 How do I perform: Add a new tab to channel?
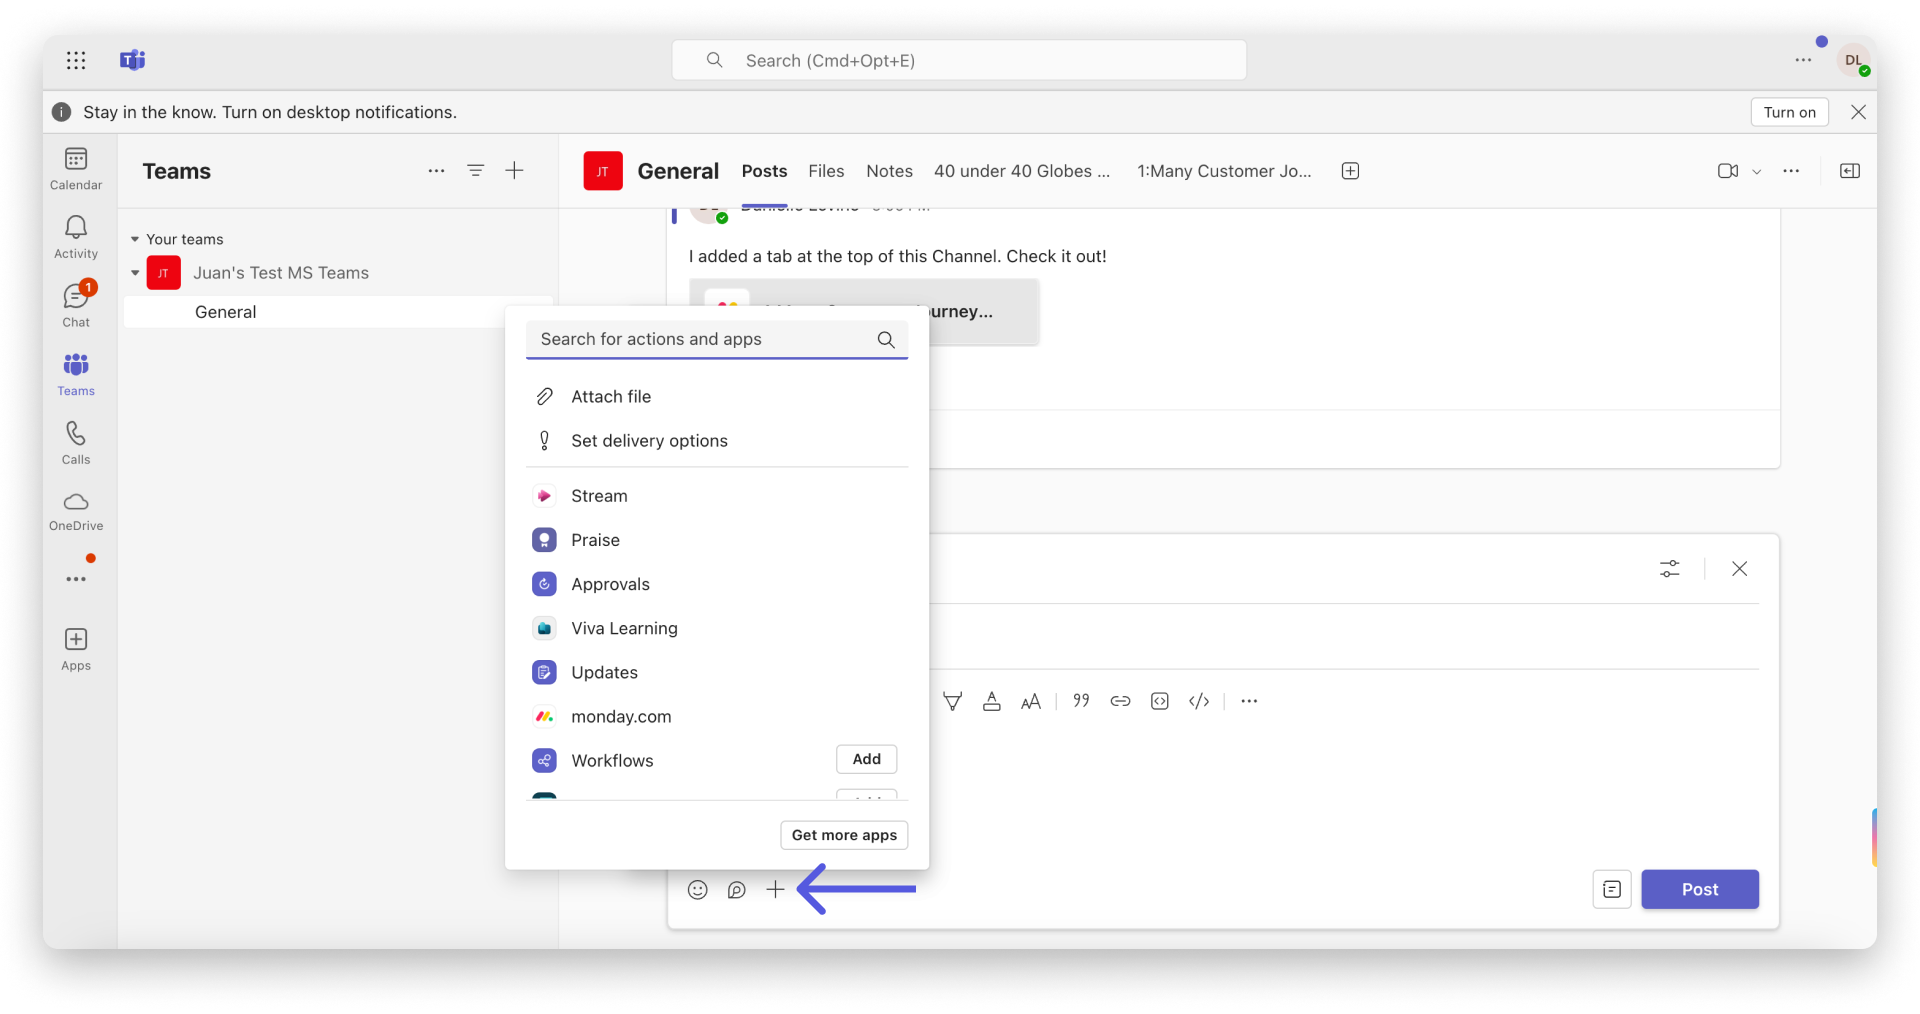pos(1350,171)
